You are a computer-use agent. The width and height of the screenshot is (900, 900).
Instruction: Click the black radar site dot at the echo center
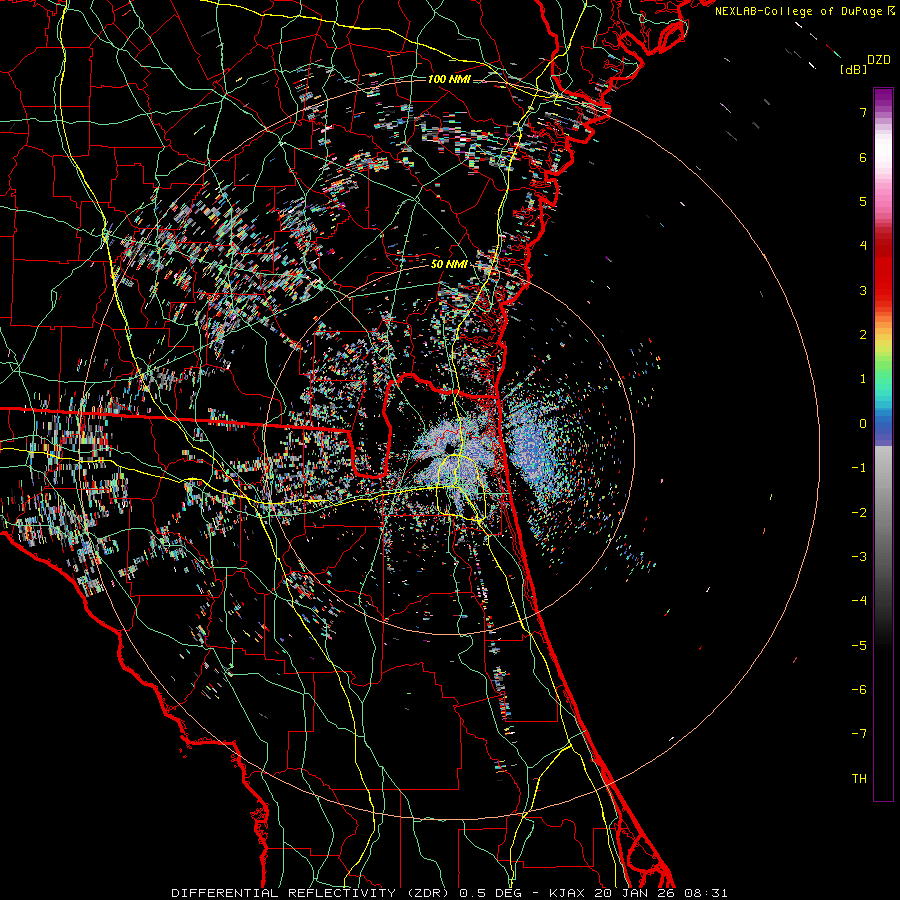click(x=448, y=449)
